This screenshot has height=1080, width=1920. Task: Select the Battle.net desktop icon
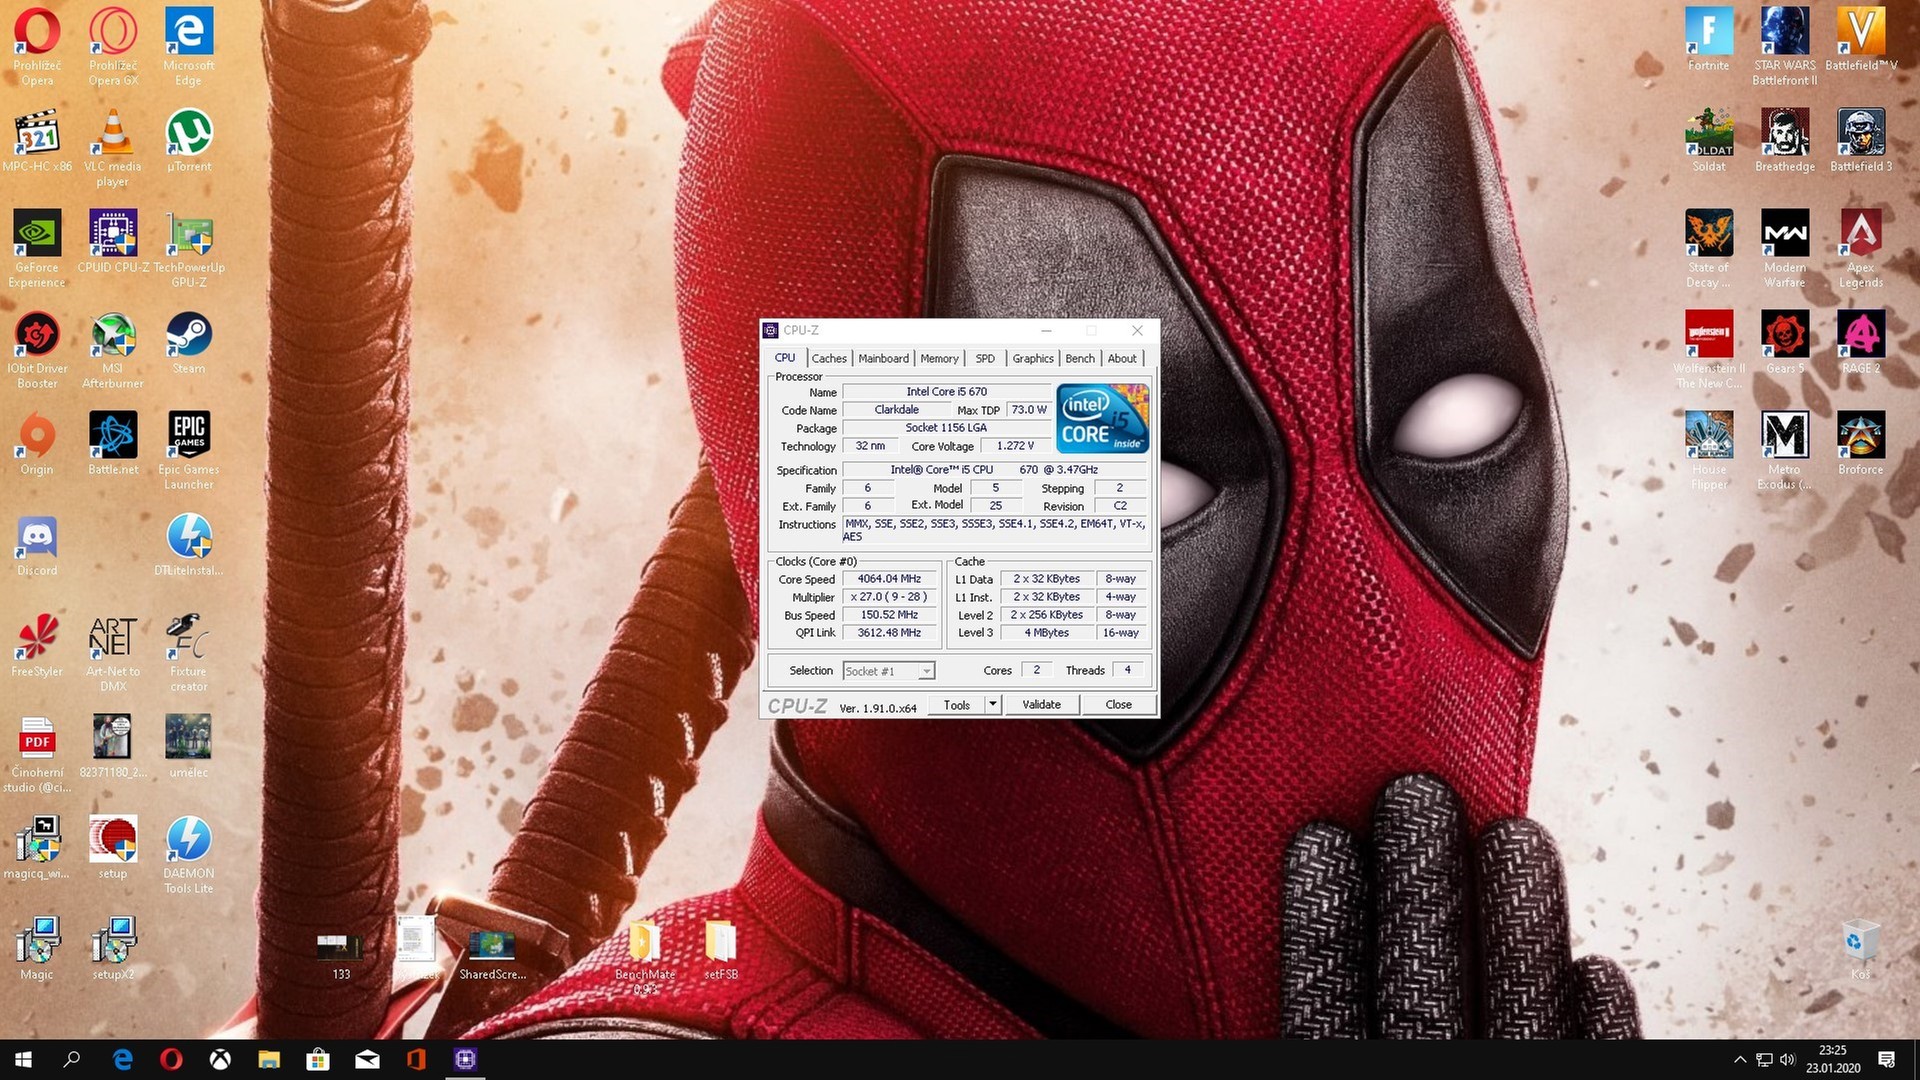click(113, 444)
